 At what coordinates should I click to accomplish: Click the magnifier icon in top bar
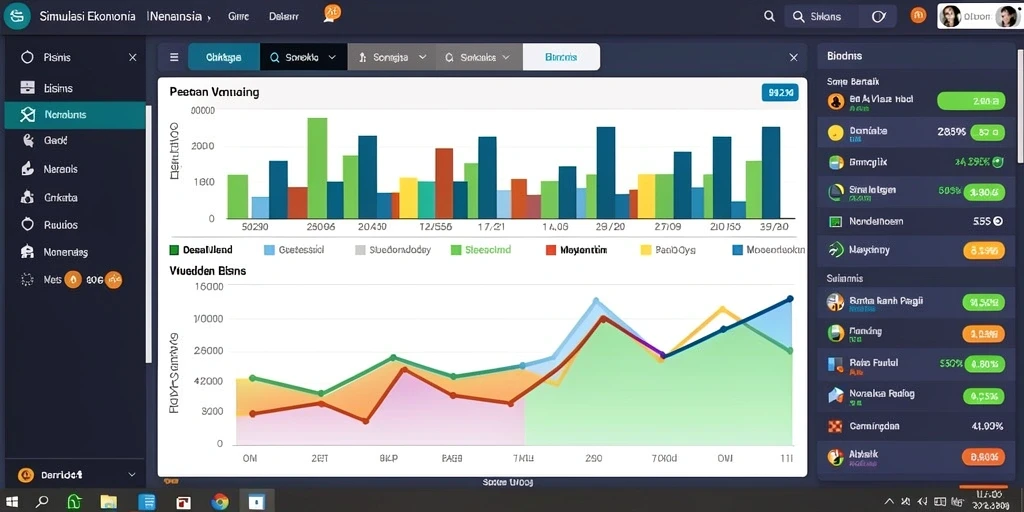pos(769,17)
